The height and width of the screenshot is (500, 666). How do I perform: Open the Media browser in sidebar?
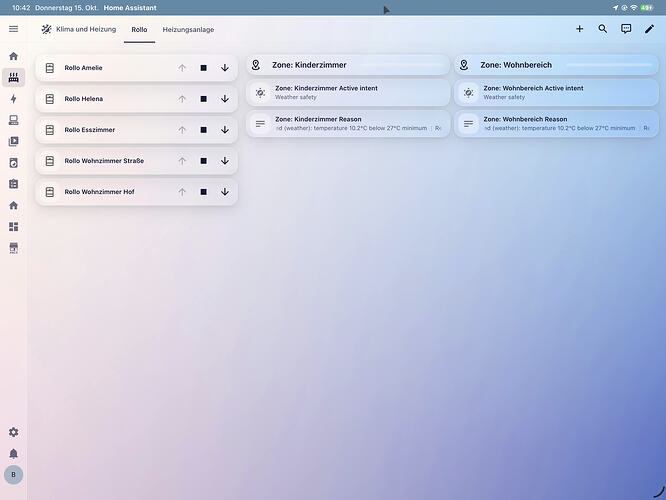point(14,141)
